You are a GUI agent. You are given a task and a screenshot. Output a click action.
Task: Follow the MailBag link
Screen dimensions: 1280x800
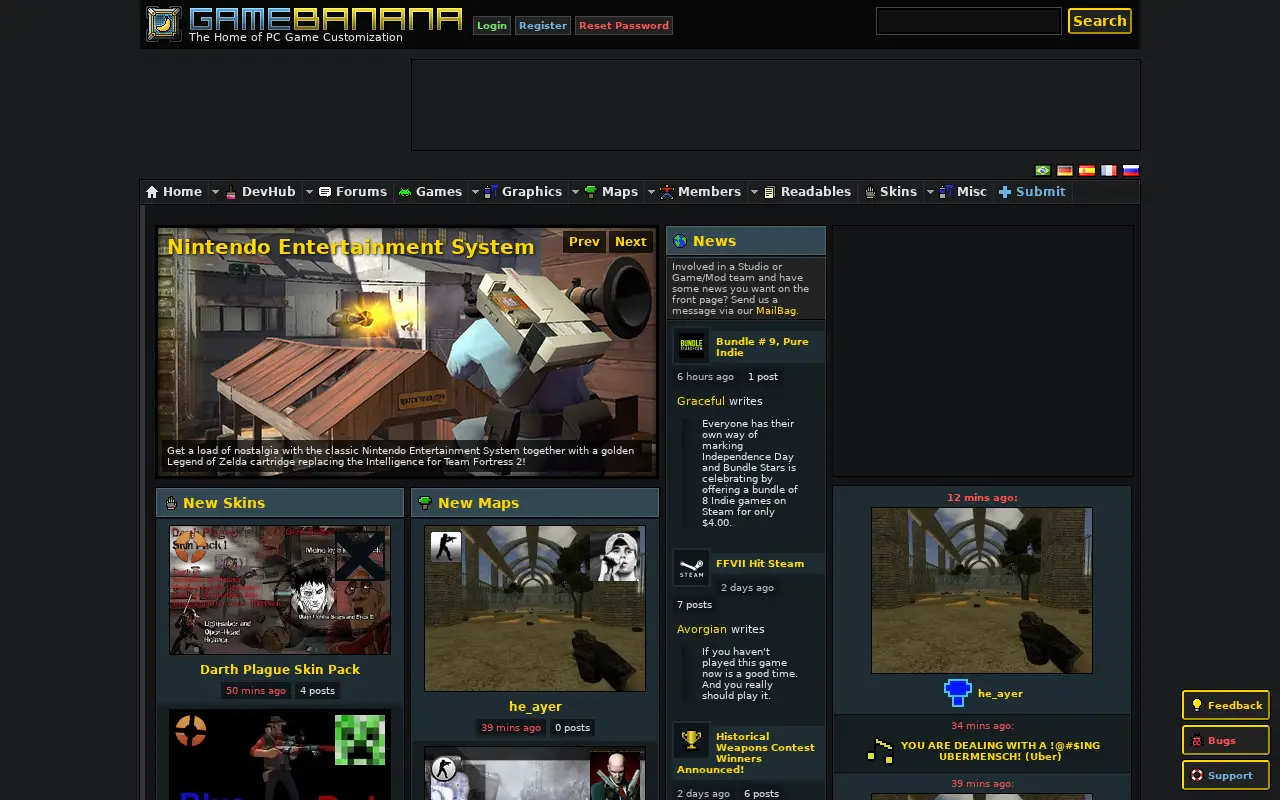[x=776, y=311]
